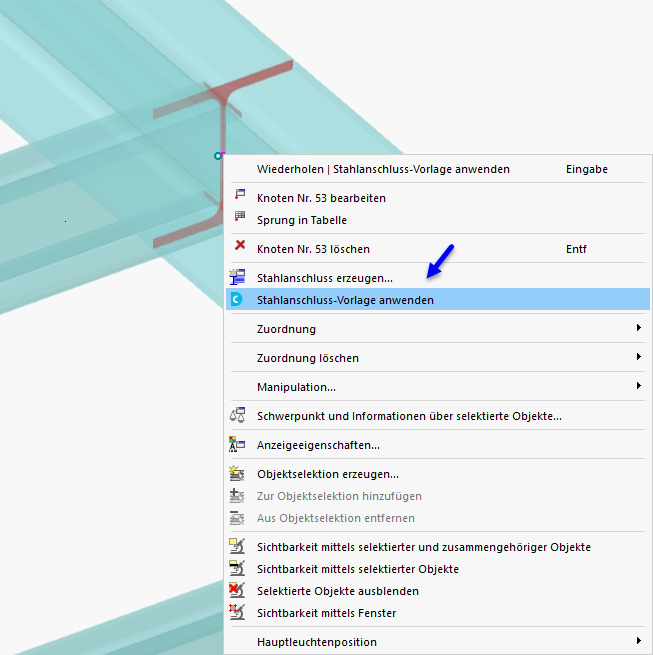Viewport: 653px width, 655px height.
Task: Click the Zur Objektselektion hinzufügen icon
Action: click(237, 495)
